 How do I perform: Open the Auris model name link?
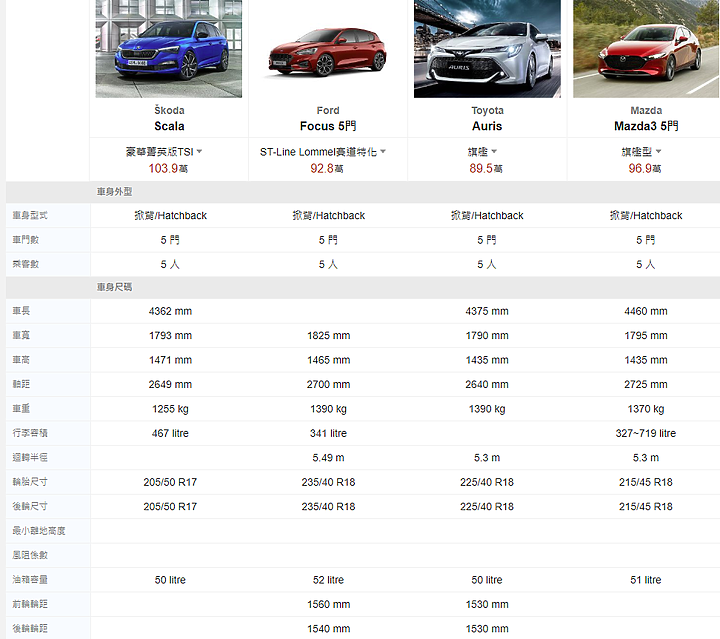[x=487, y=126]
